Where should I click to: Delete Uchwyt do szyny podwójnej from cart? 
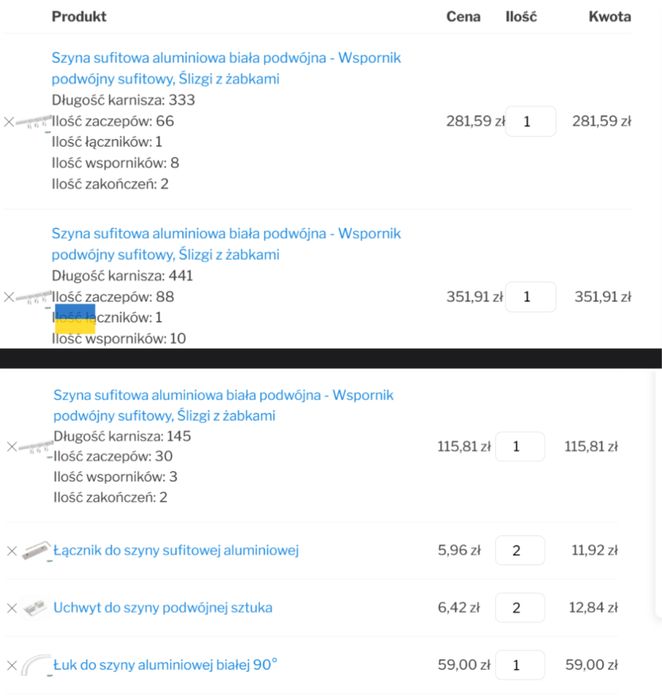(x=12, y=608)
